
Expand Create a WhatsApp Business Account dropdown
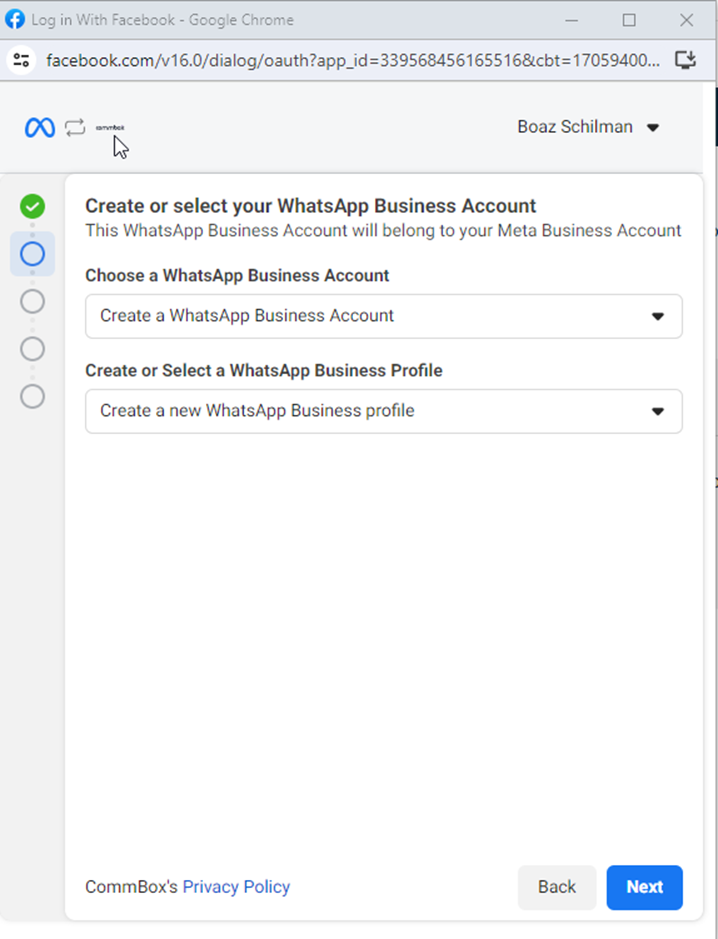(x=384, y=316)
